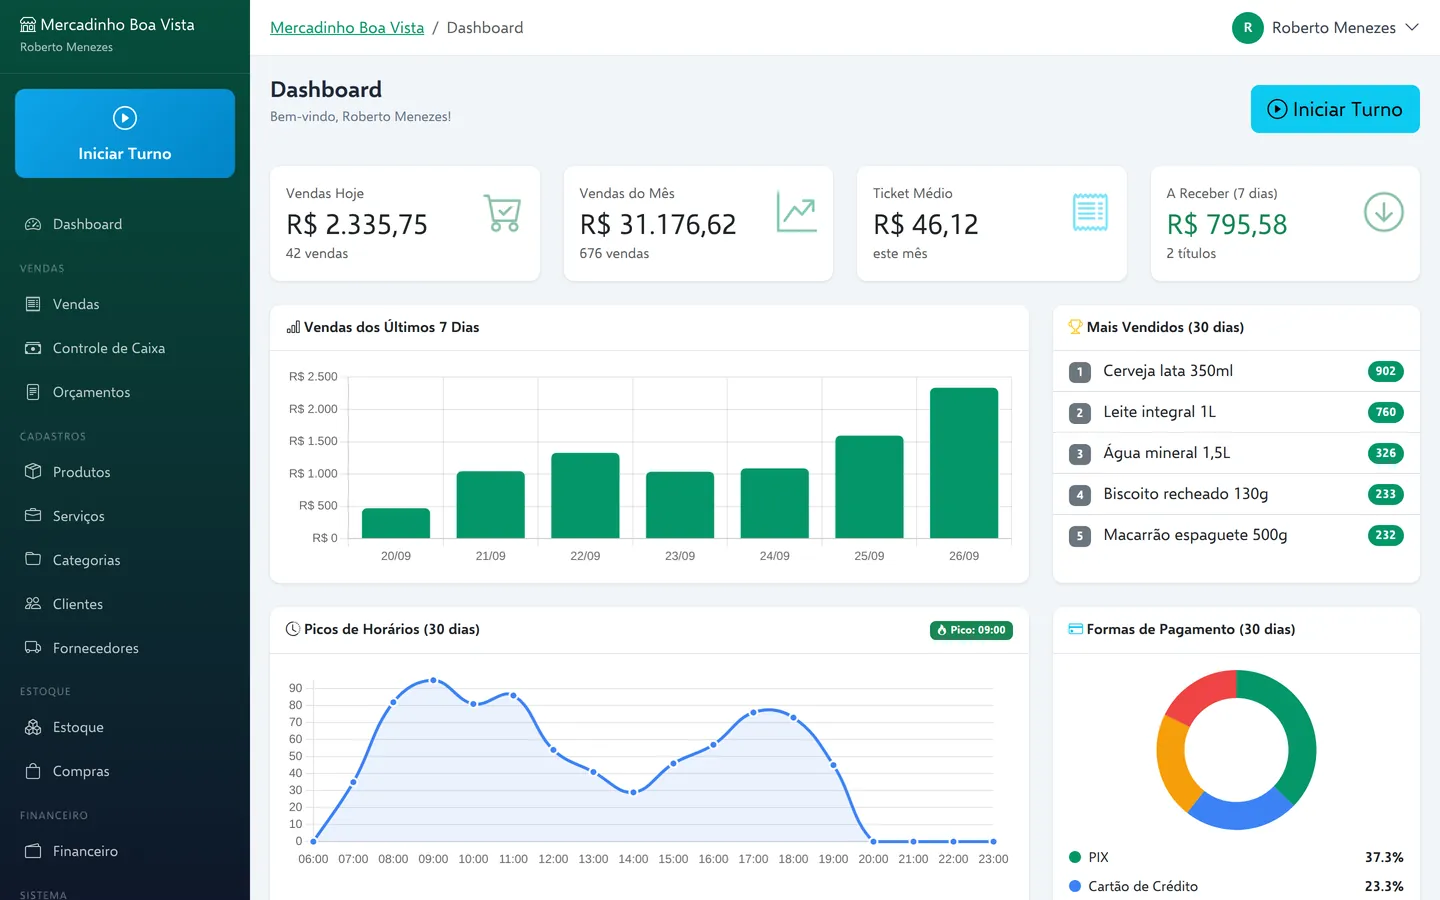Viewport: 1440px width, 900px height.
Task: Click the orange segment of the payment donut
Action: point(1174,765)
